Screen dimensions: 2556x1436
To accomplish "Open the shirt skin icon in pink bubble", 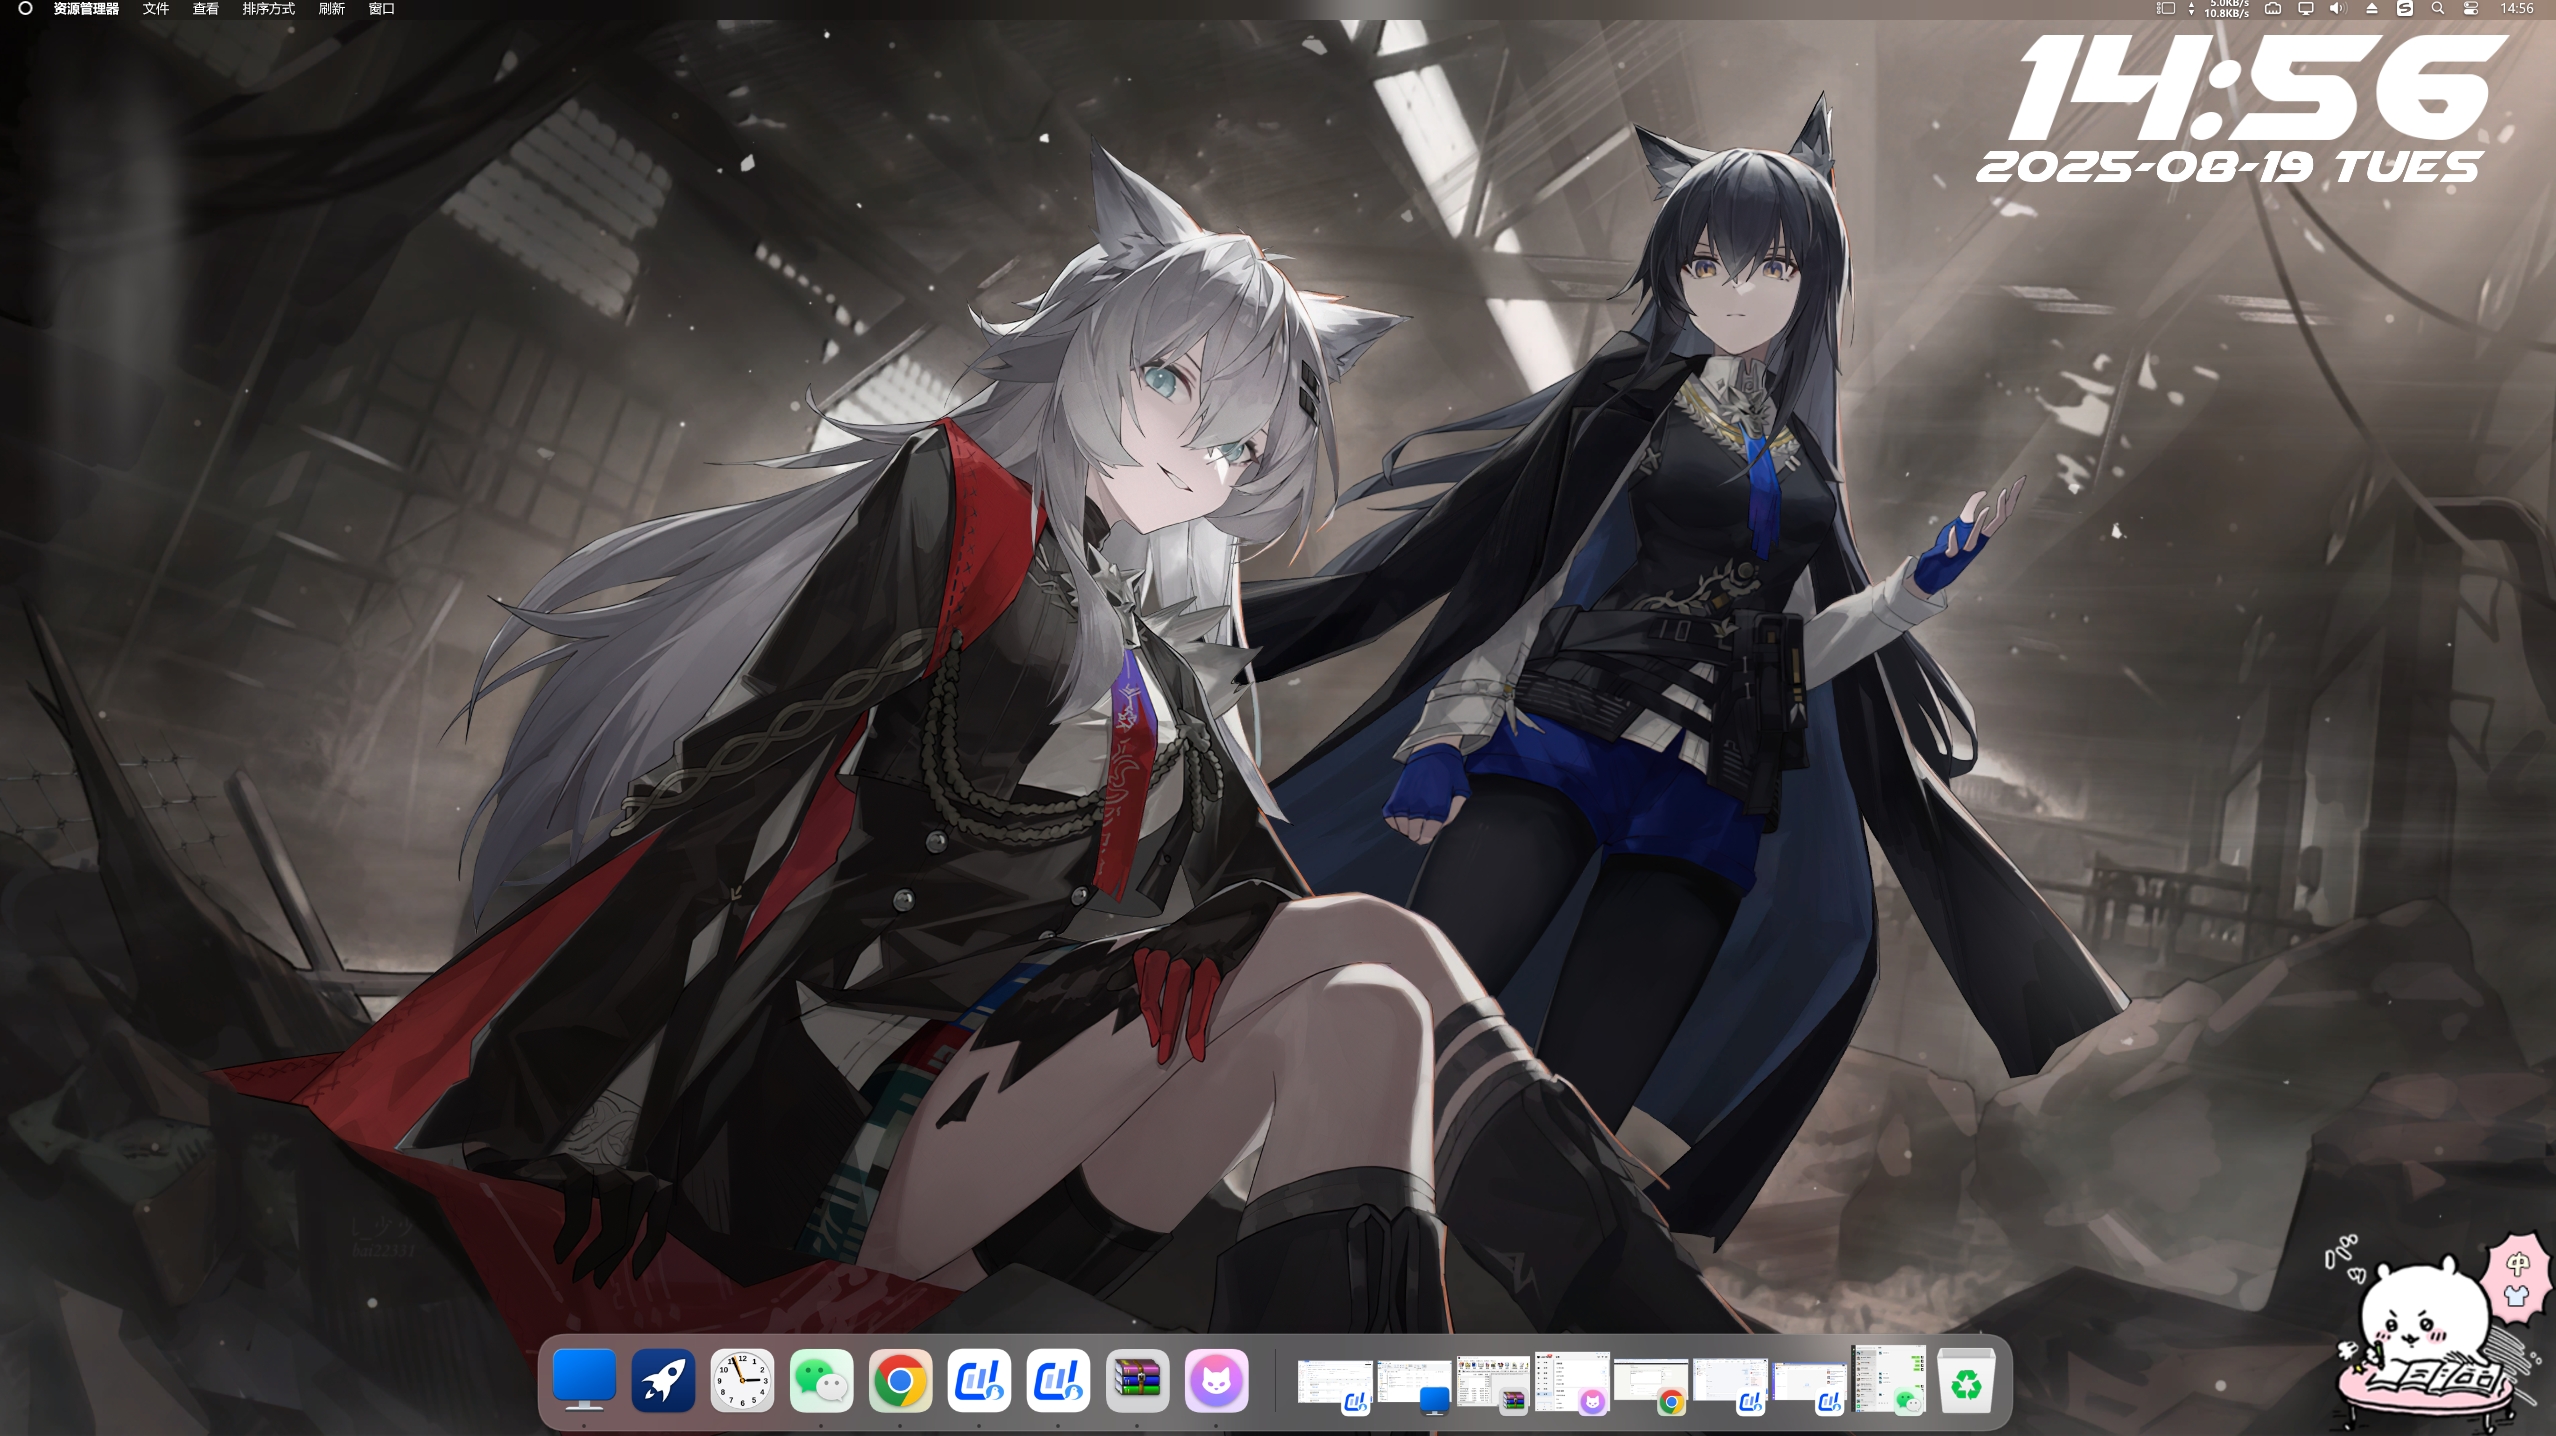I will coord(2516,1296).
